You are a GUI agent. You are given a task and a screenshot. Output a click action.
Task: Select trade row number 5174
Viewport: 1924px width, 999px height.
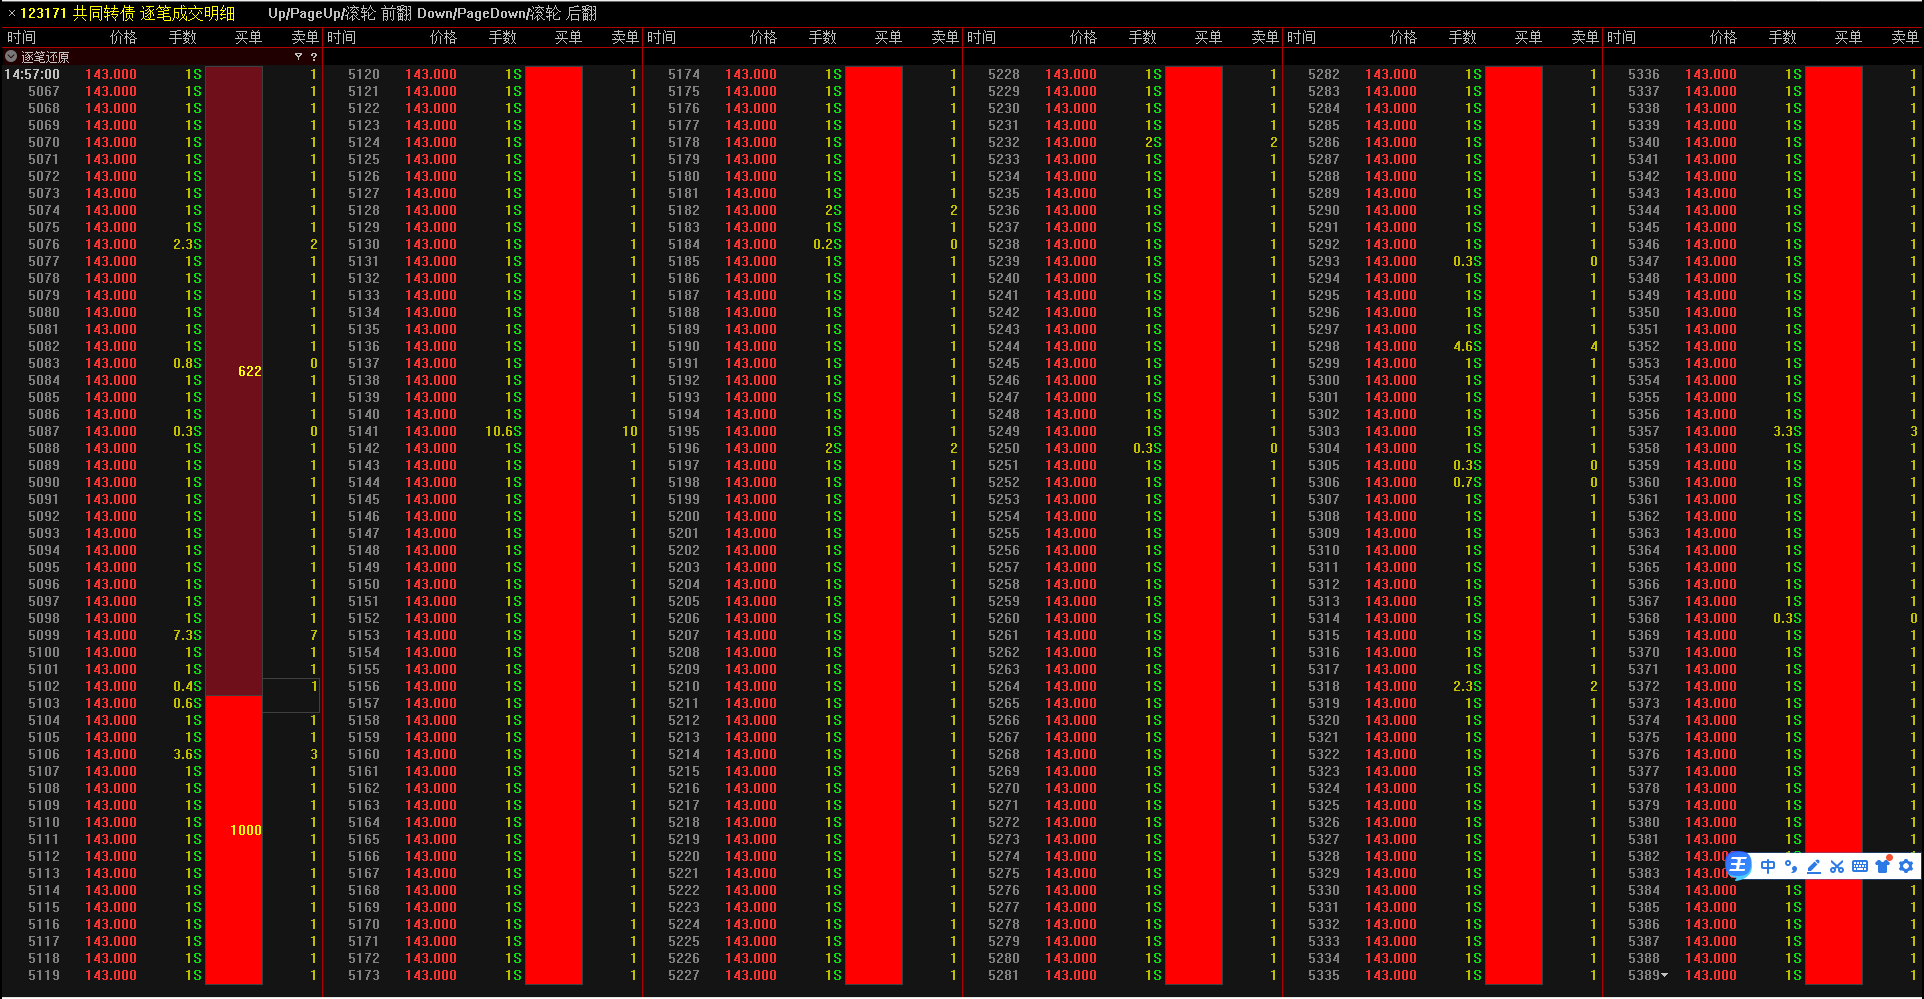(684, 74)
